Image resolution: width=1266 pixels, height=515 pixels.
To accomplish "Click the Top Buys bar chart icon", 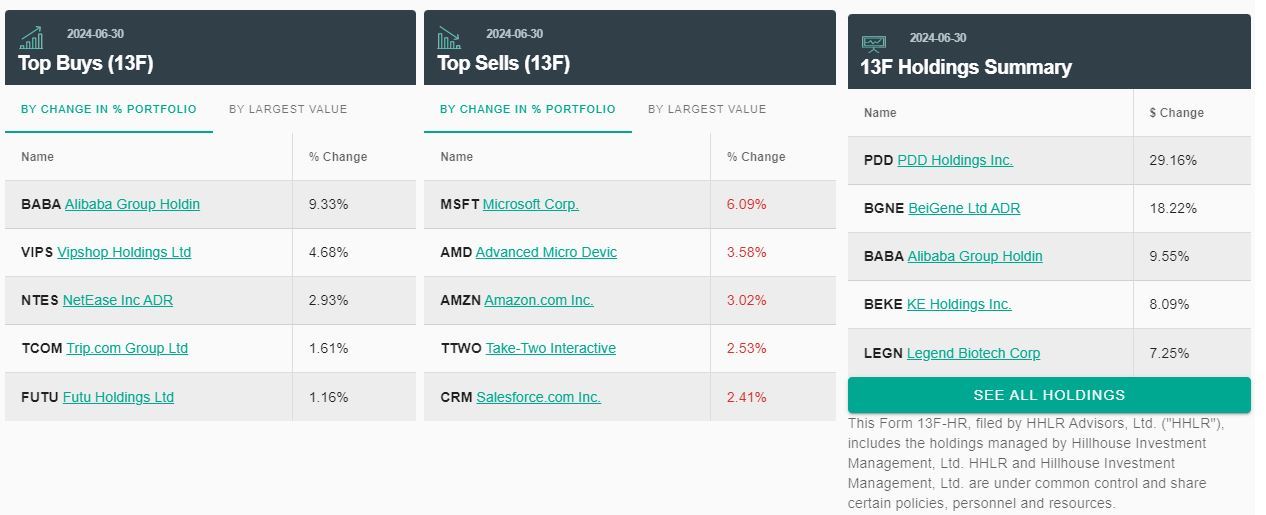I will coord(31,39).
